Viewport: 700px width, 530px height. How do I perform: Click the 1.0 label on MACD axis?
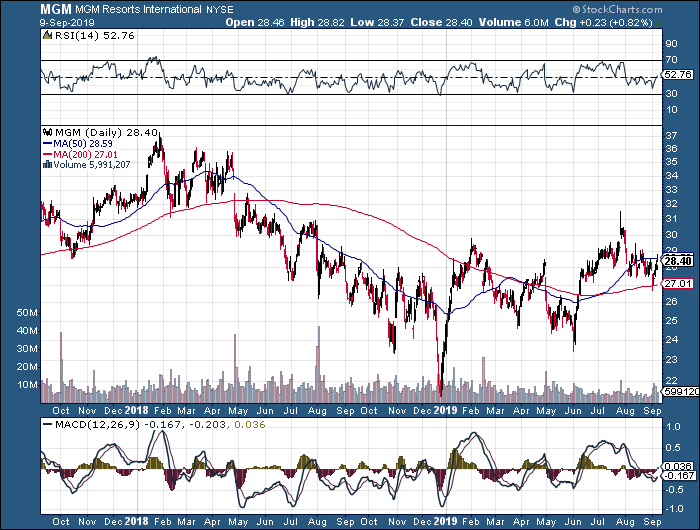coord(673,426)
